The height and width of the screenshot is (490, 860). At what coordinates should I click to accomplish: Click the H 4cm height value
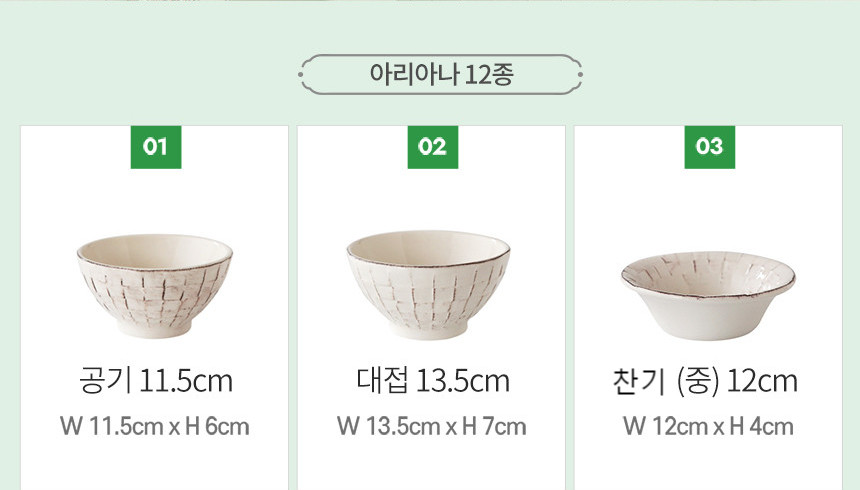click(x=764, y=427)
